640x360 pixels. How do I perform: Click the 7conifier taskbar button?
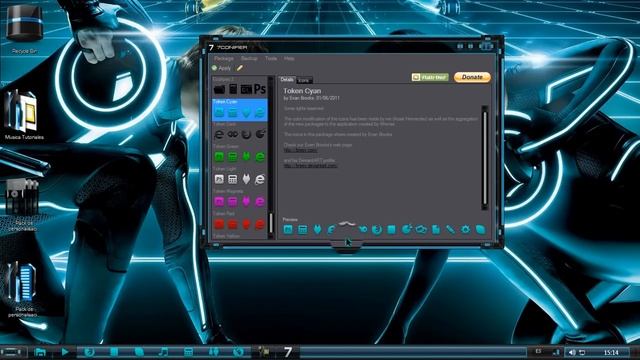point(288,352)
